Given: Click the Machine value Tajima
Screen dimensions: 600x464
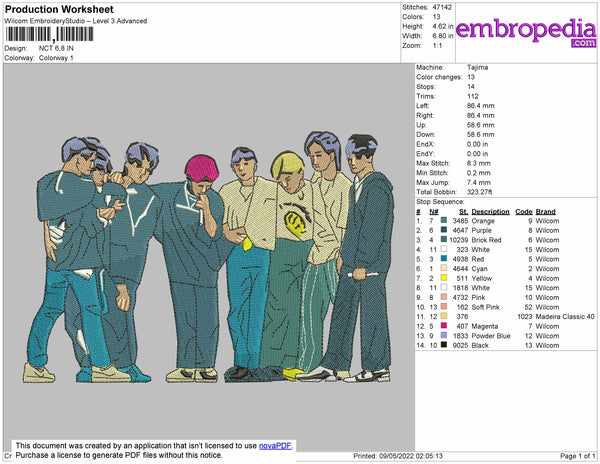Looking at the screenshot, I should (x=477, y=67).
